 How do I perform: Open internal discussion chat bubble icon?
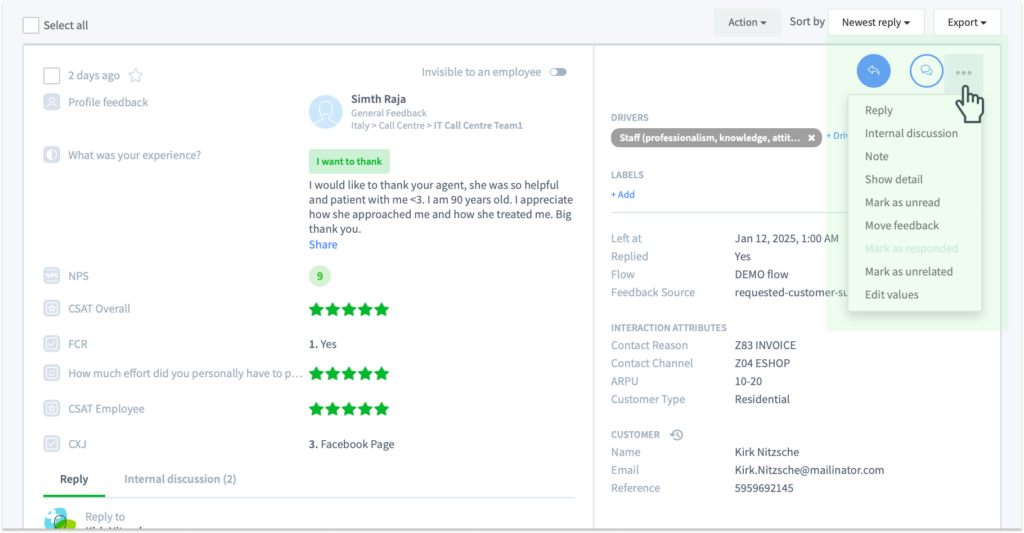(x=926, y=71)
